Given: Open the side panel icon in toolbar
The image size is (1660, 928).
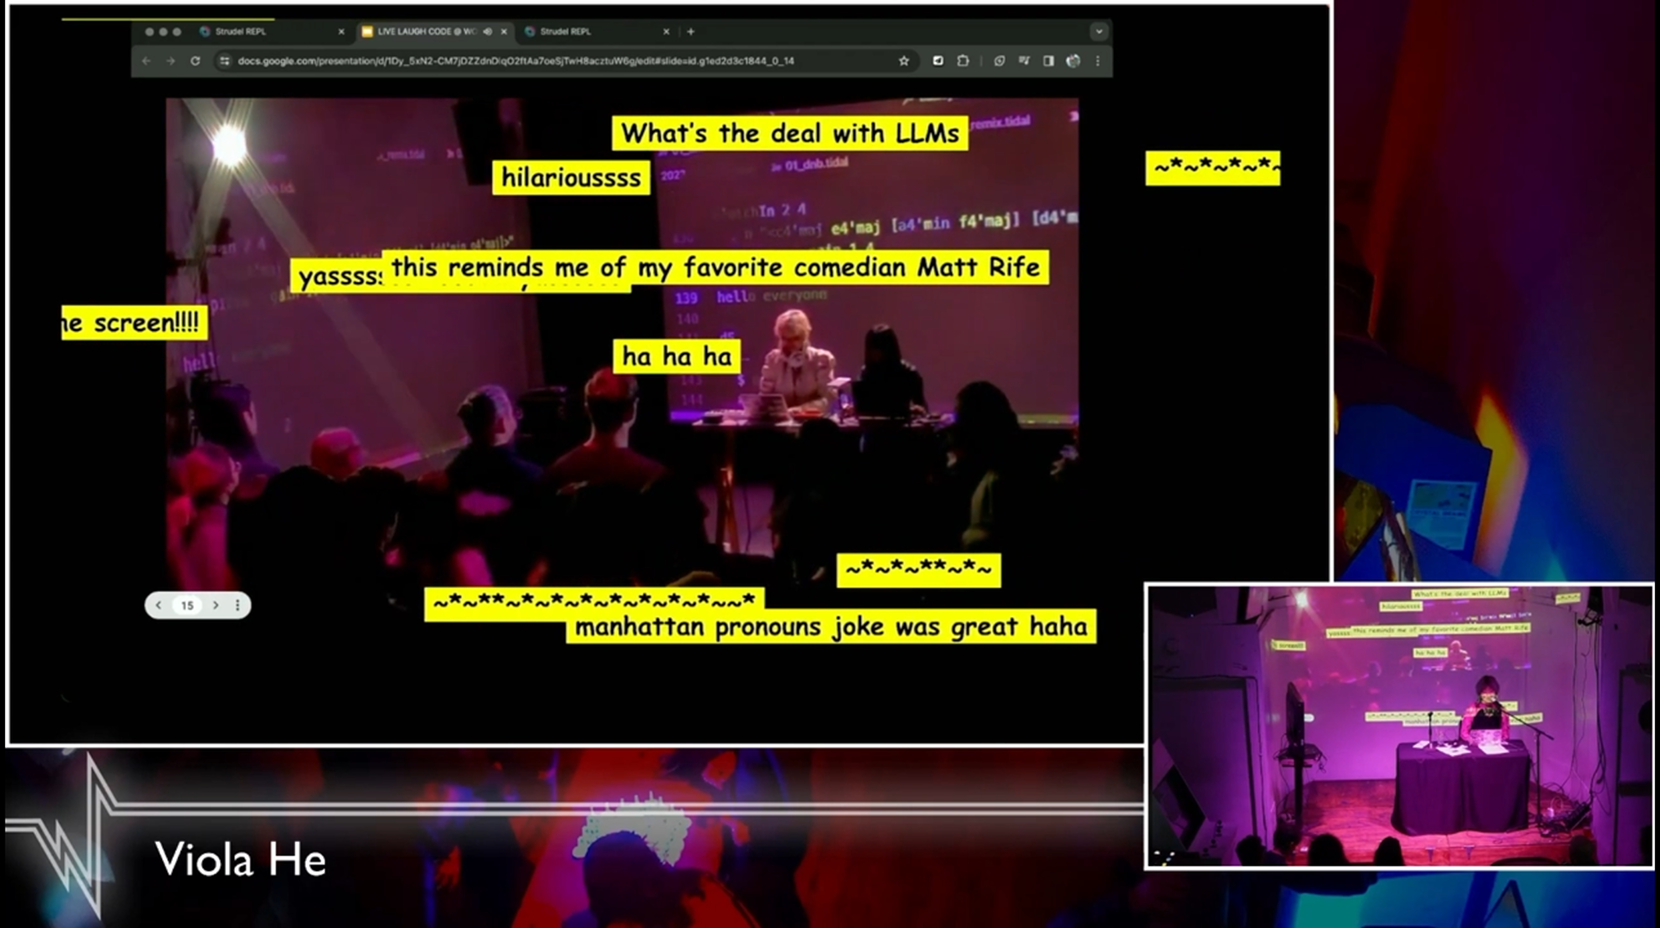Looking at the screenshot, I should click(1048, 61).
